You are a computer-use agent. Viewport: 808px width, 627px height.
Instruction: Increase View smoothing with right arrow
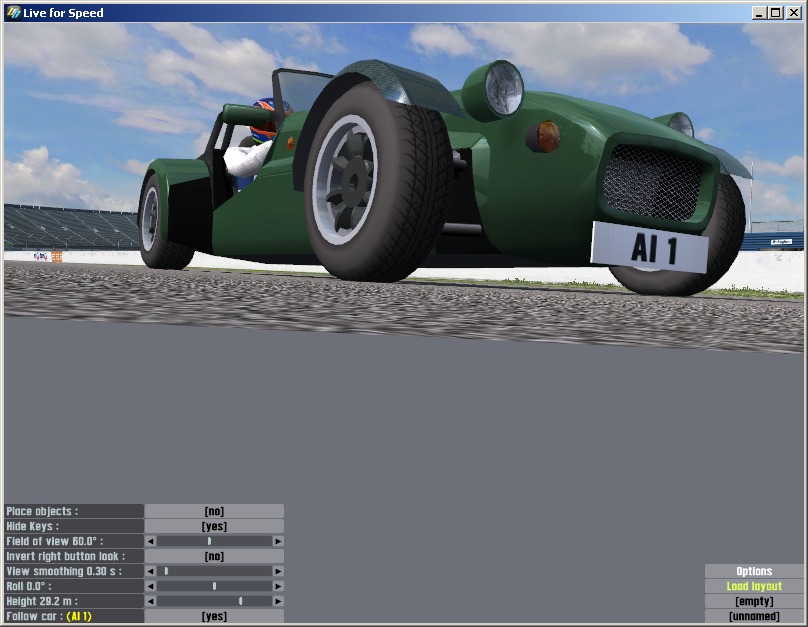tap(278, 571)
